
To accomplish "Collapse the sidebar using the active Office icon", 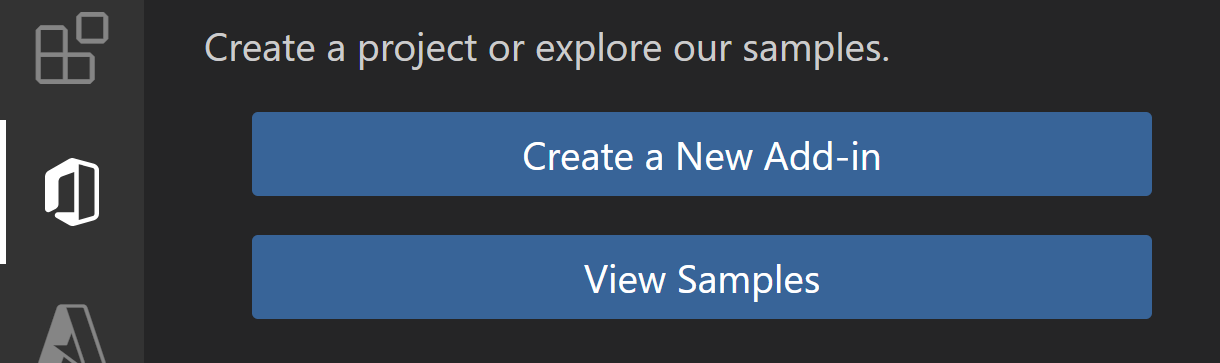I will 72,192.
